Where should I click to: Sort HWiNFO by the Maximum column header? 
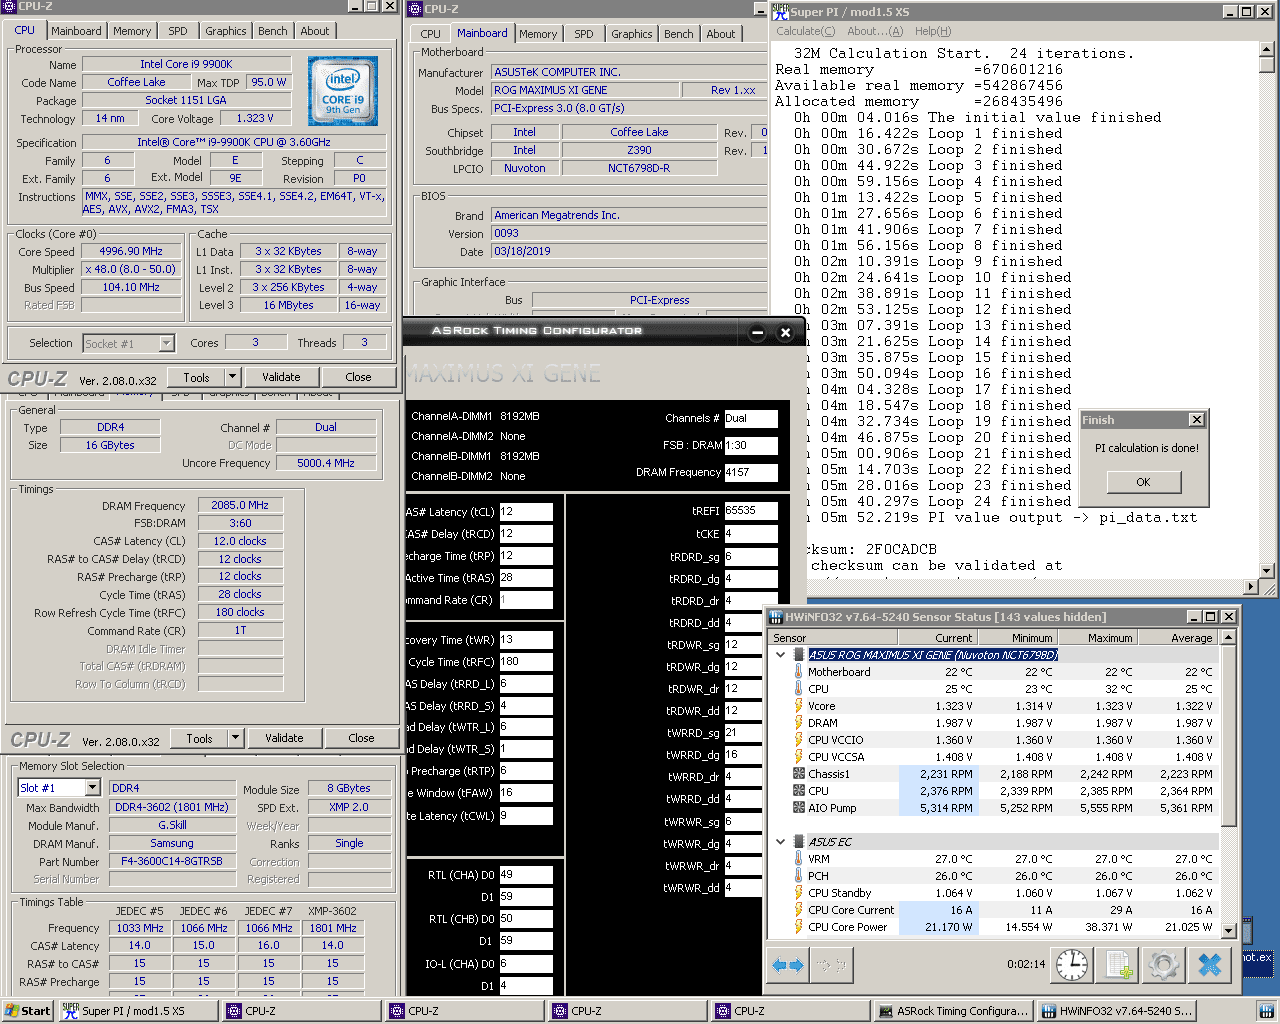(x=1098, y=638)
